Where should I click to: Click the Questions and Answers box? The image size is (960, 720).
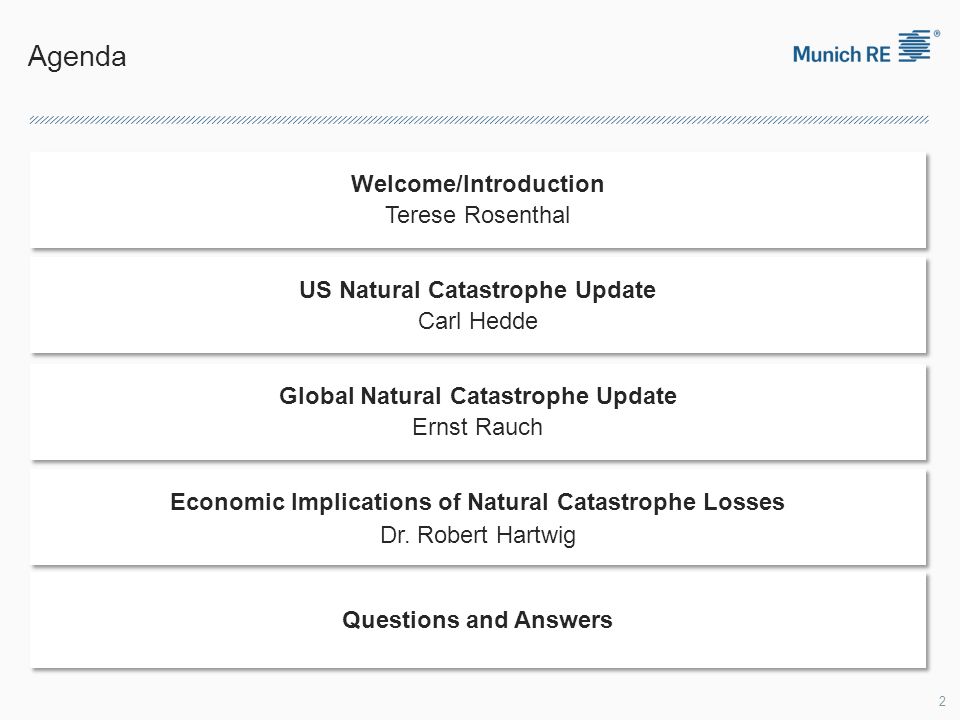point(478,620)
